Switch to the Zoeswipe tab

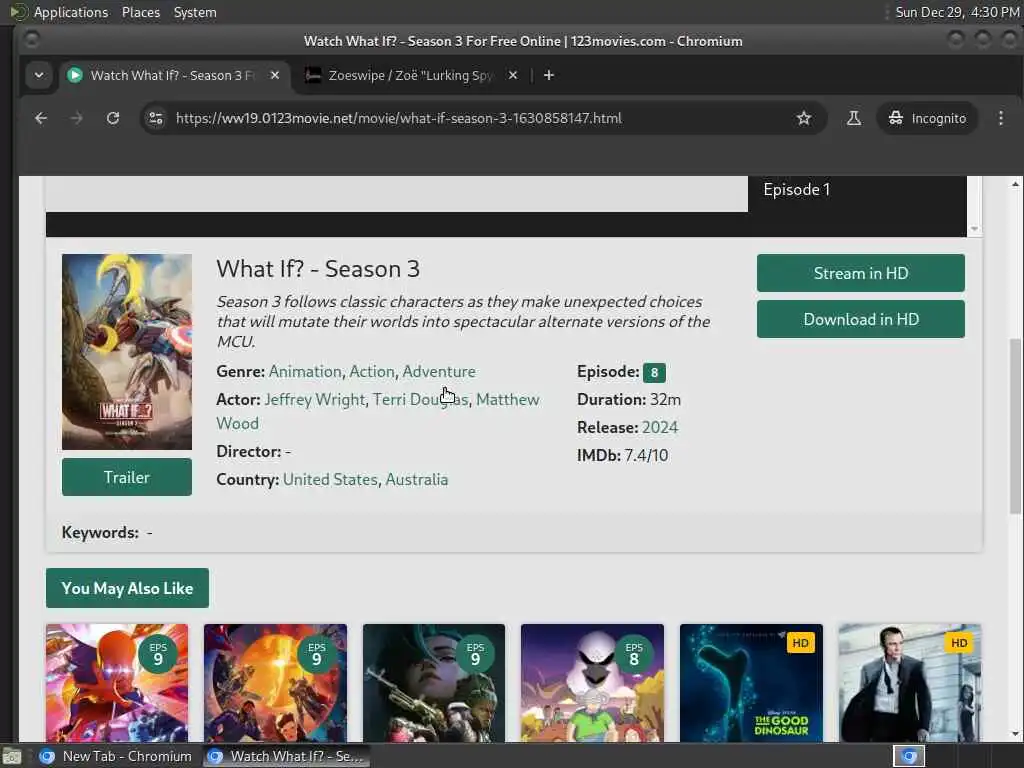click(x=412, y=75)
